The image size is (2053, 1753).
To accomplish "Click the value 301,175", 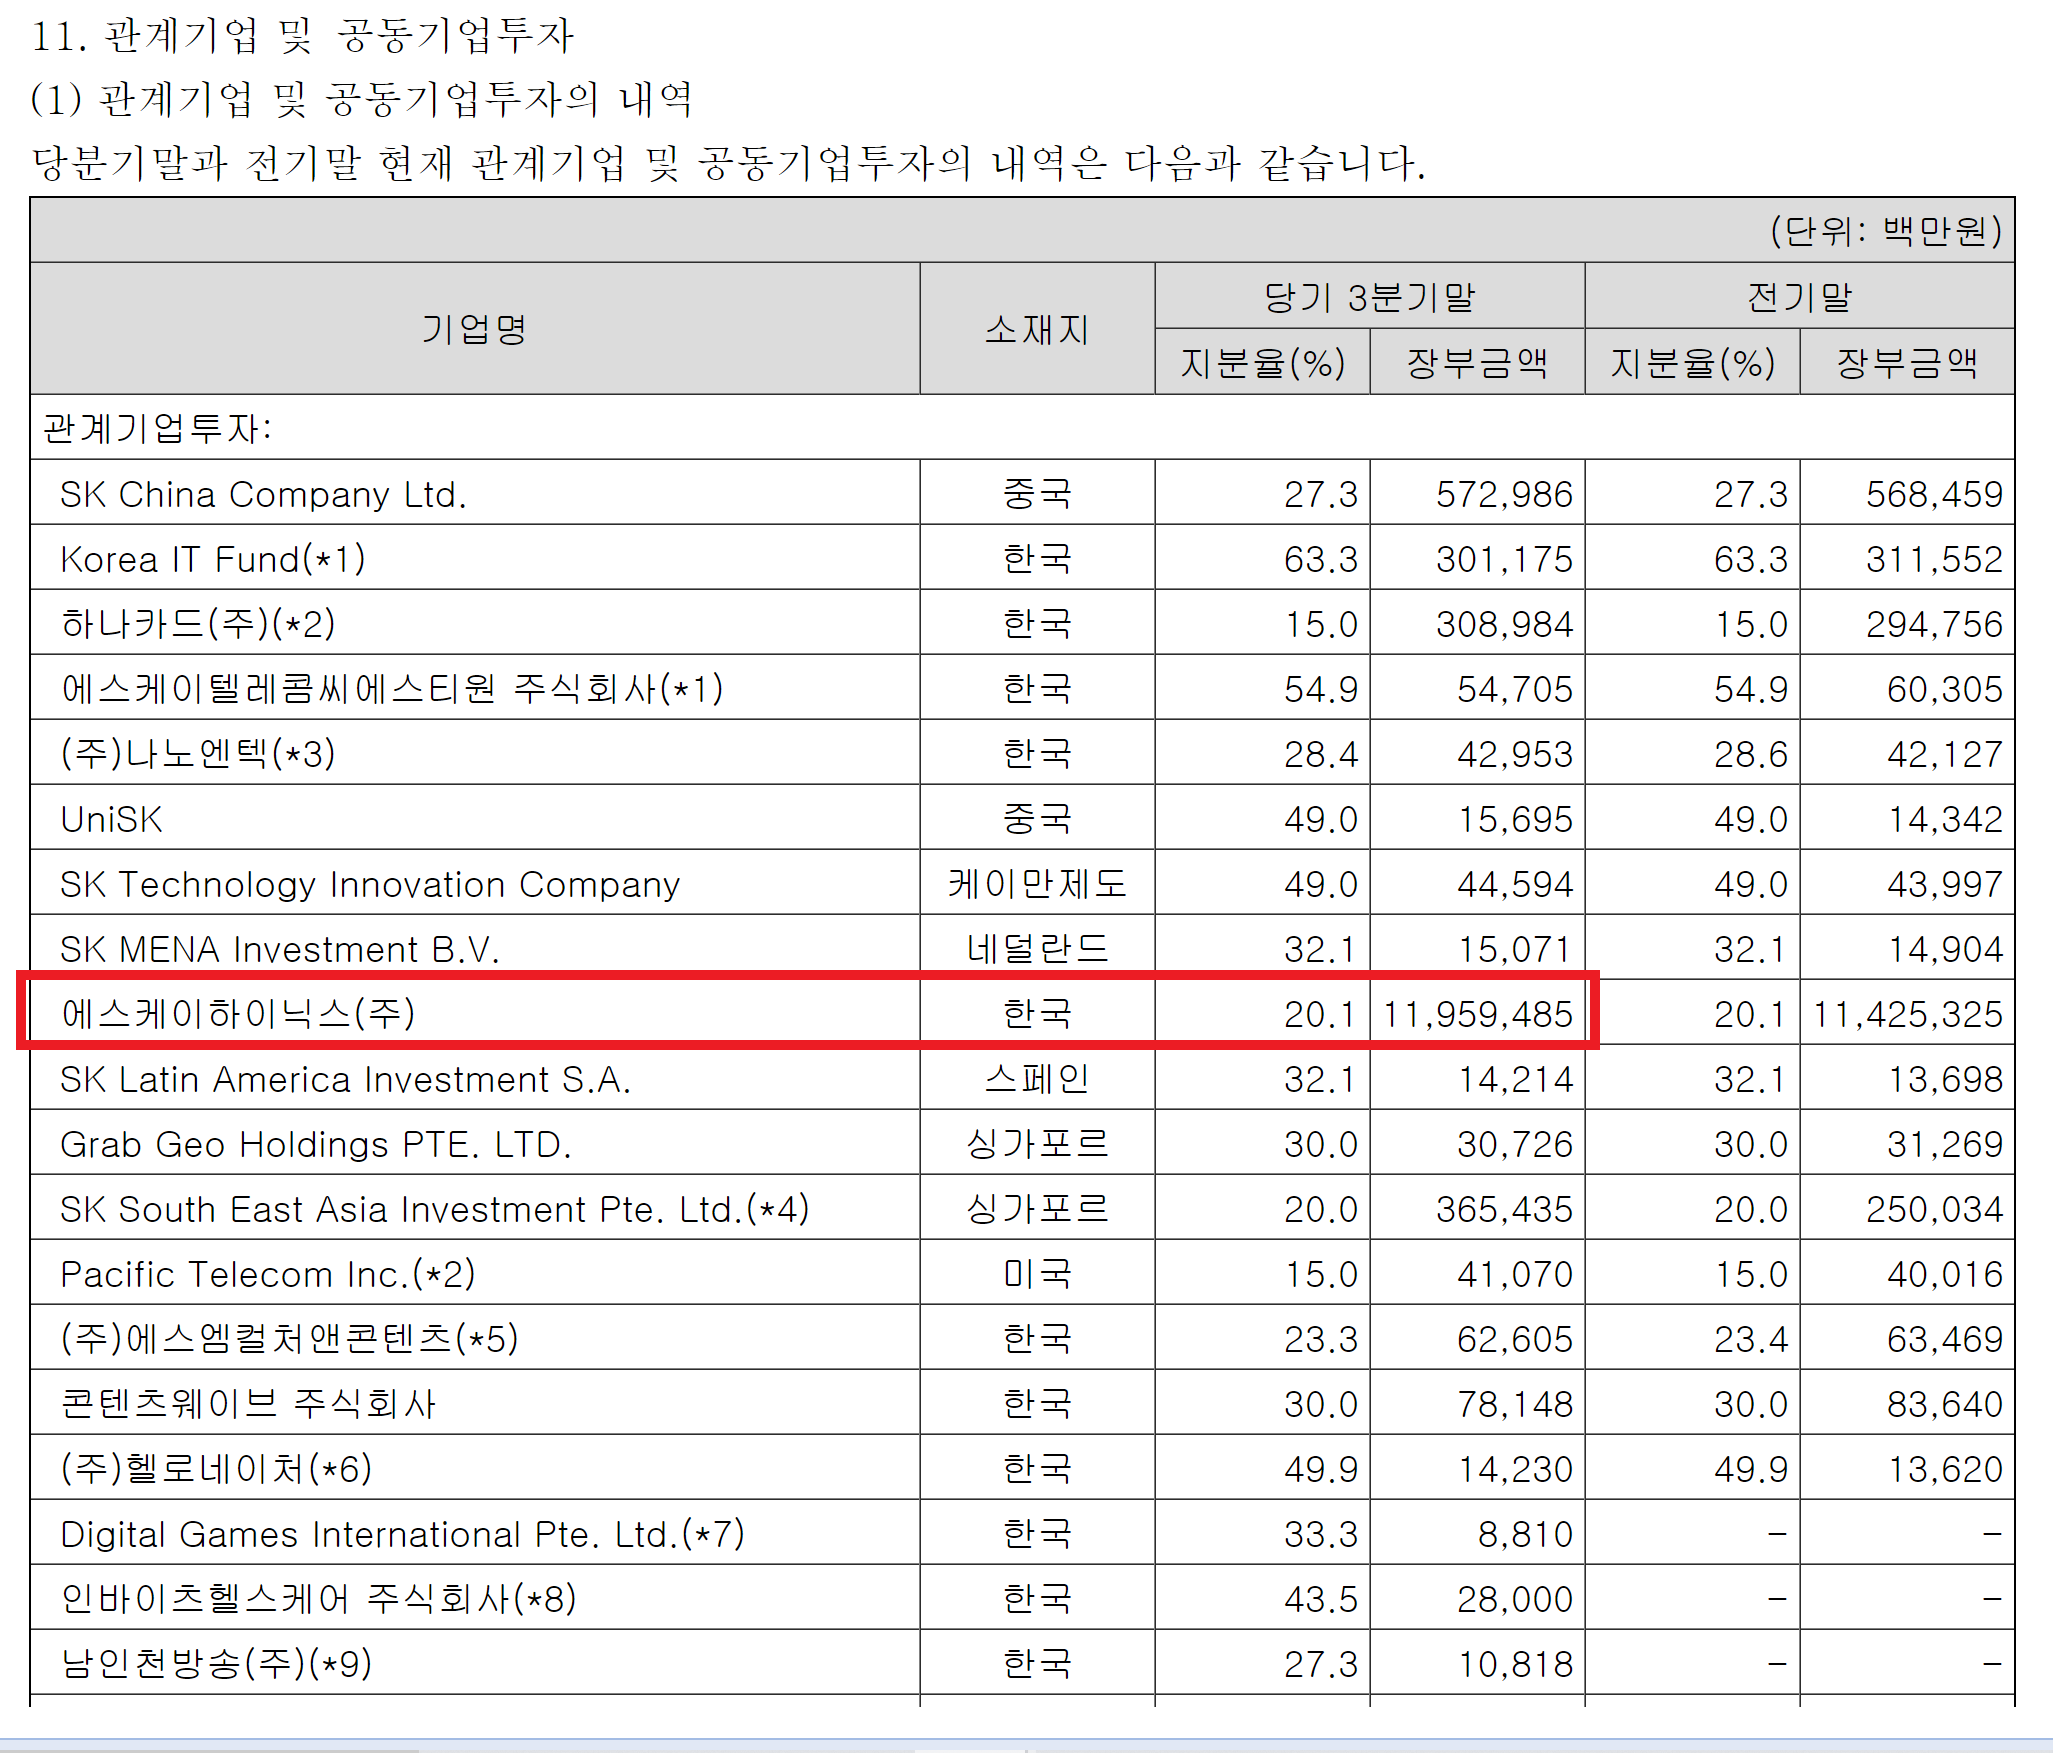I will click(x=1504, y=559).
